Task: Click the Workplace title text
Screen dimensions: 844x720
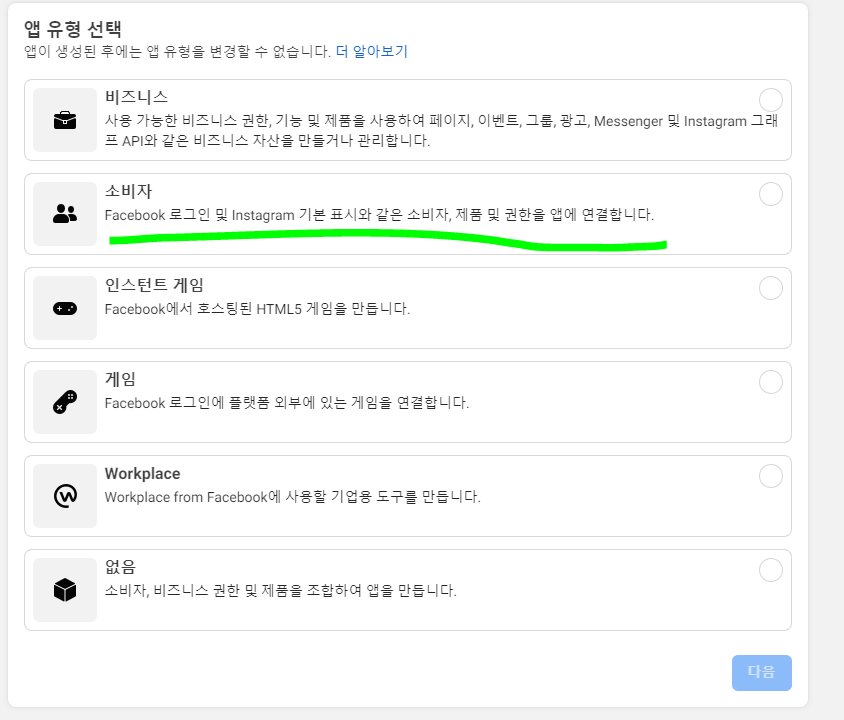Action: [143, 474]
